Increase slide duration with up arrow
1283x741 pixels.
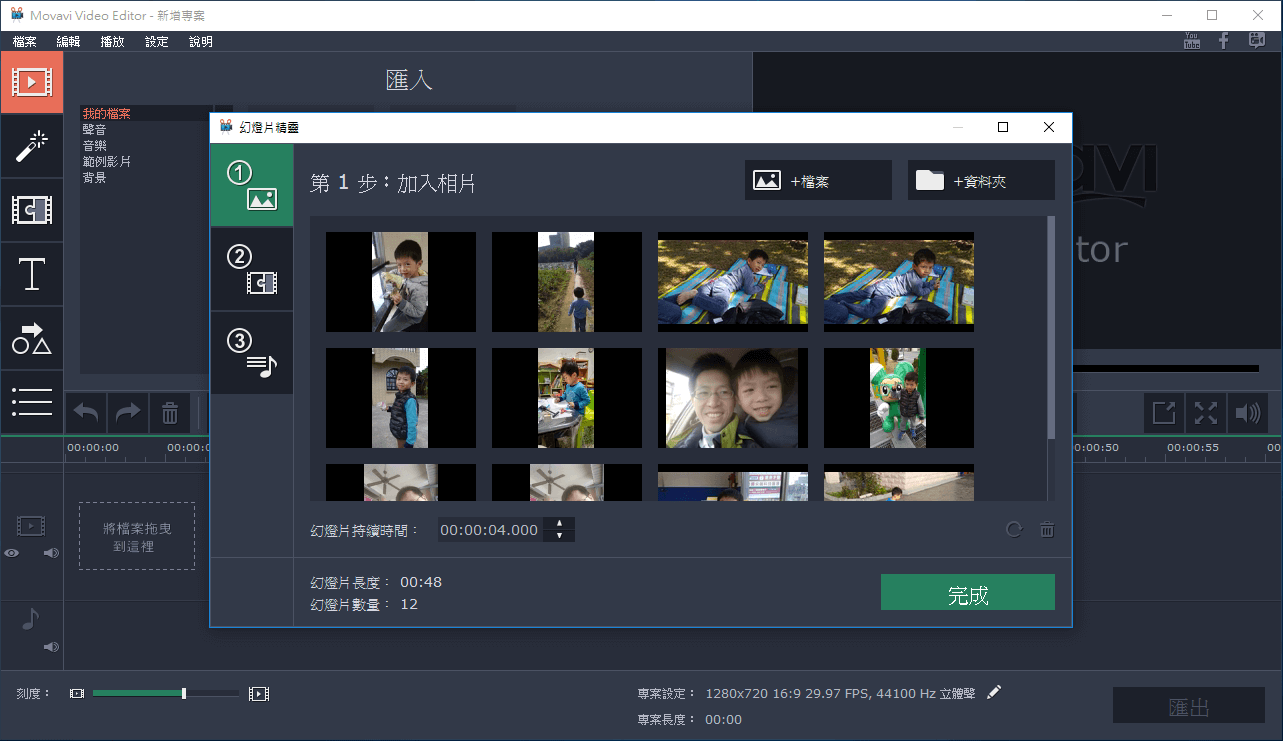click(558, 524)
